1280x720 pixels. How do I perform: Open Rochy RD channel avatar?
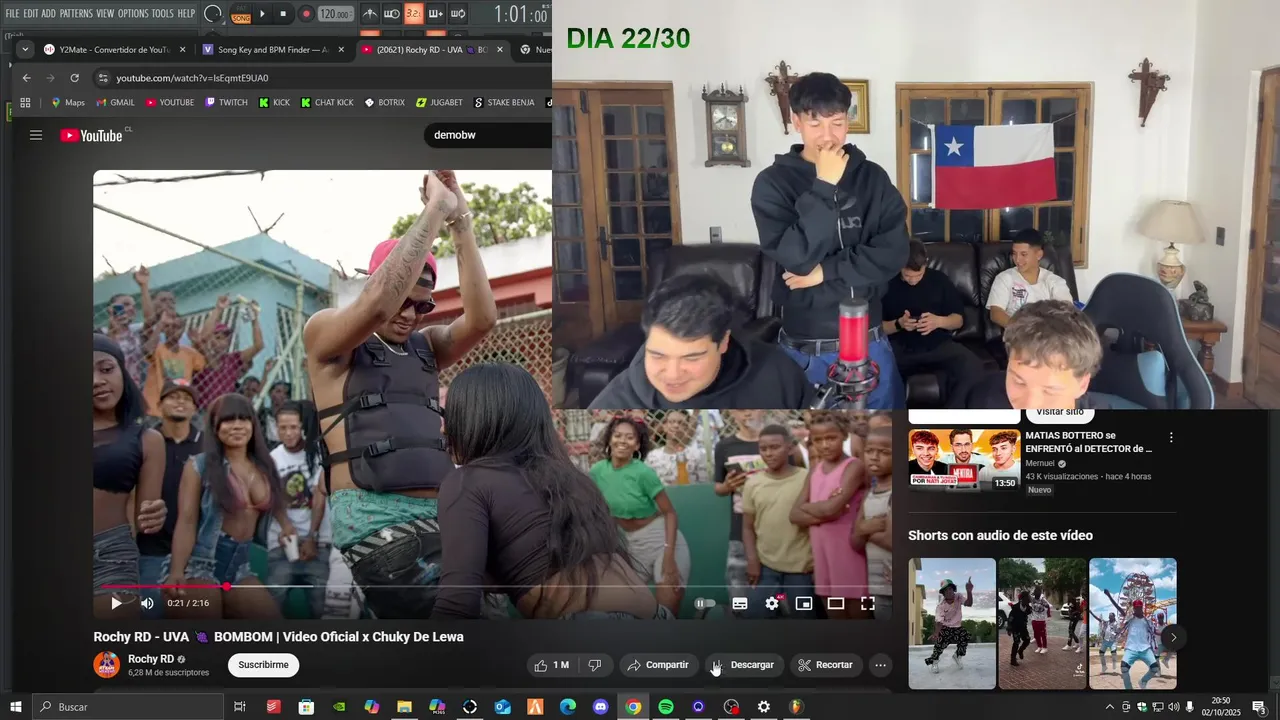[107, 665]
